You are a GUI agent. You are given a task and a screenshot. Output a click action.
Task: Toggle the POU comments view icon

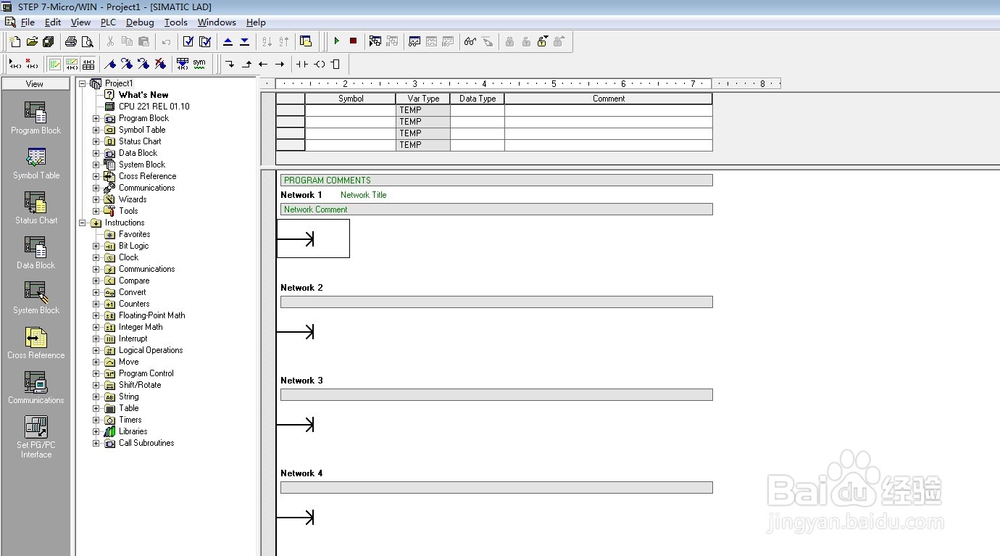coord(55,64)
